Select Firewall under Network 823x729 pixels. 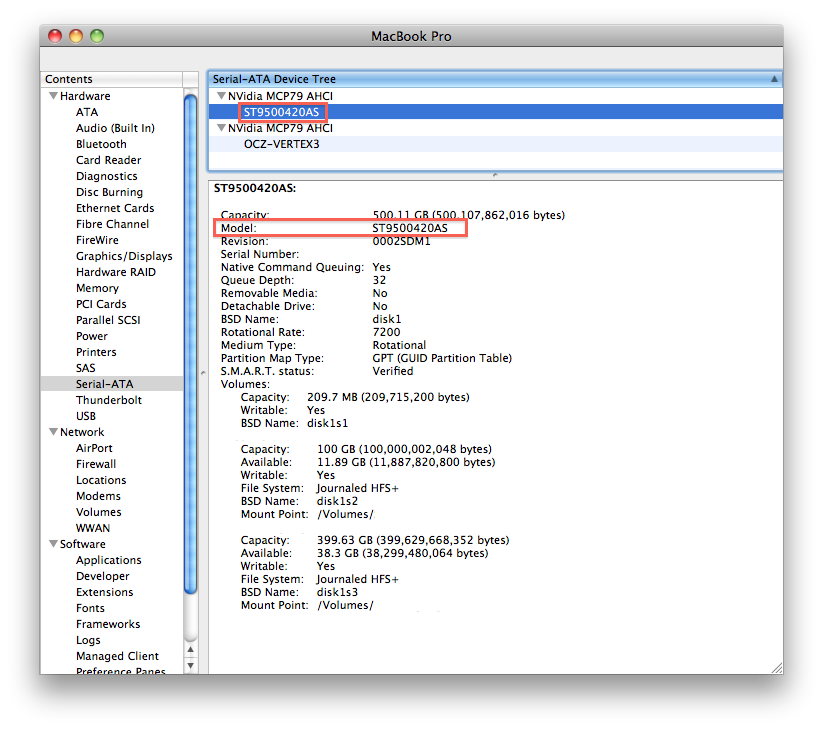click(x=96, y=464)
